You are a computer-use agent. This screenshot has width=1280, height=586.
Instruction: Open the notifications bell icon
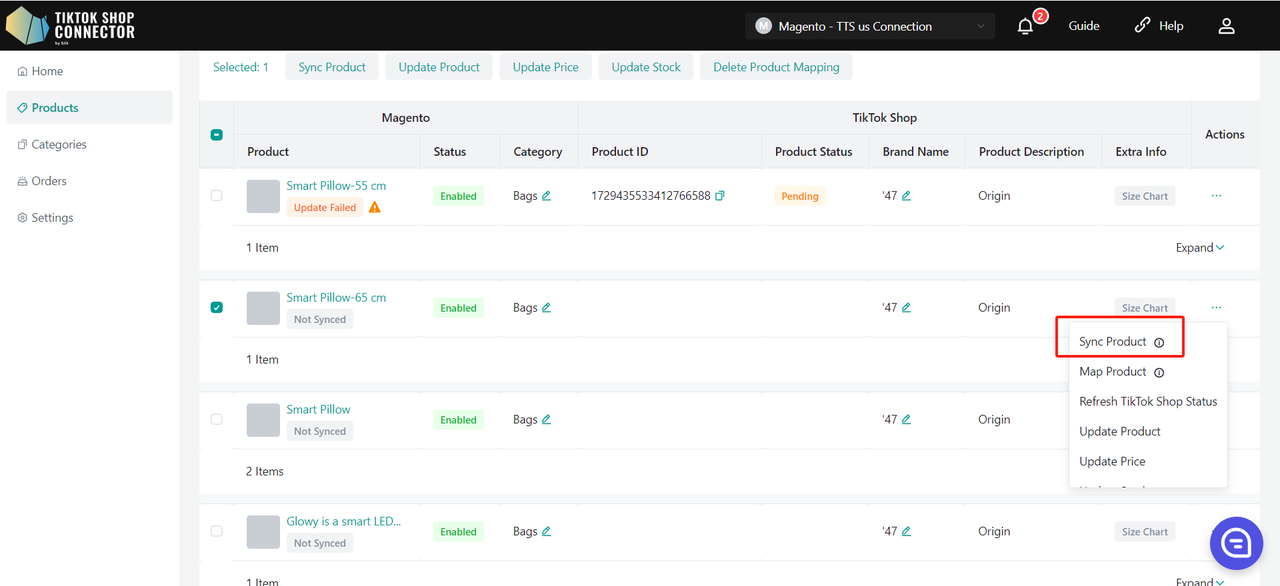coord(1025,27)
